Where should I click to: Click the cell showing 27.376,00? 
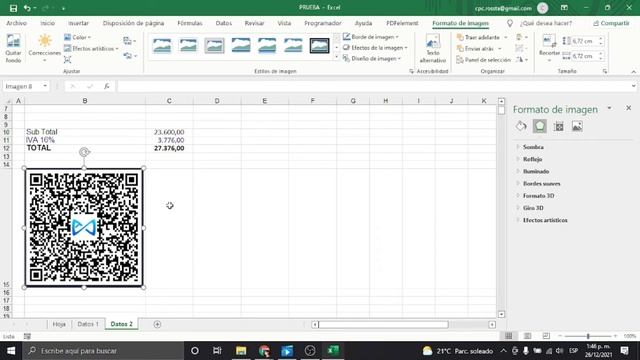pos(169,148)
